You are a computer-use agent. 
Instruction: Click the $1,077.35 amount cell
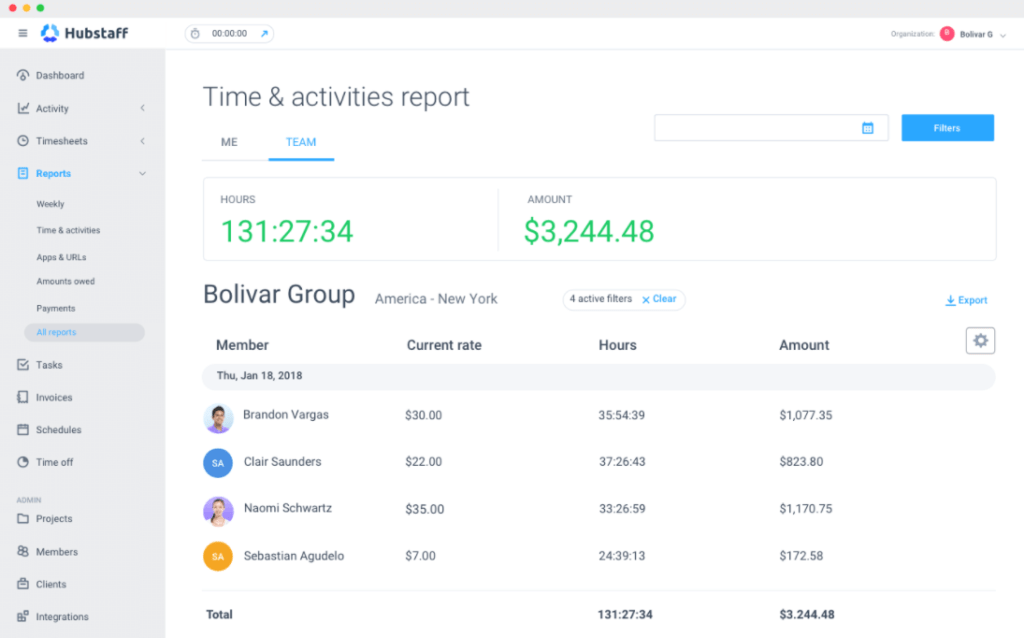tap(806, 415)
